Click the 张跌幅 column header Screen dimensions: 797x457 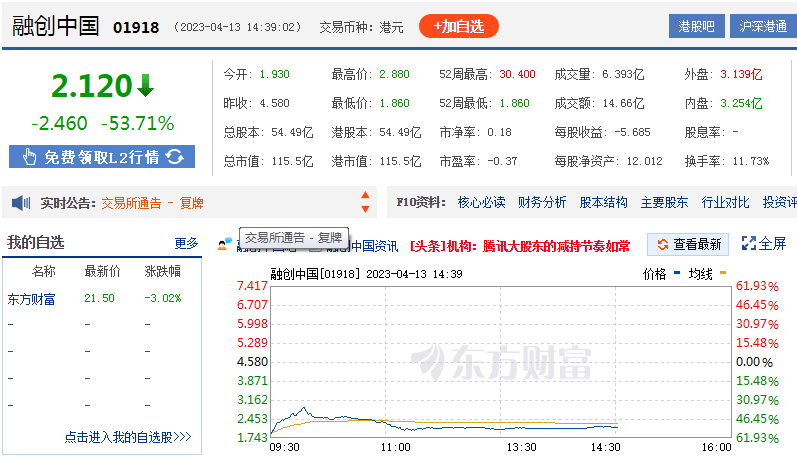pyautogui.click(x=163, y=271)
